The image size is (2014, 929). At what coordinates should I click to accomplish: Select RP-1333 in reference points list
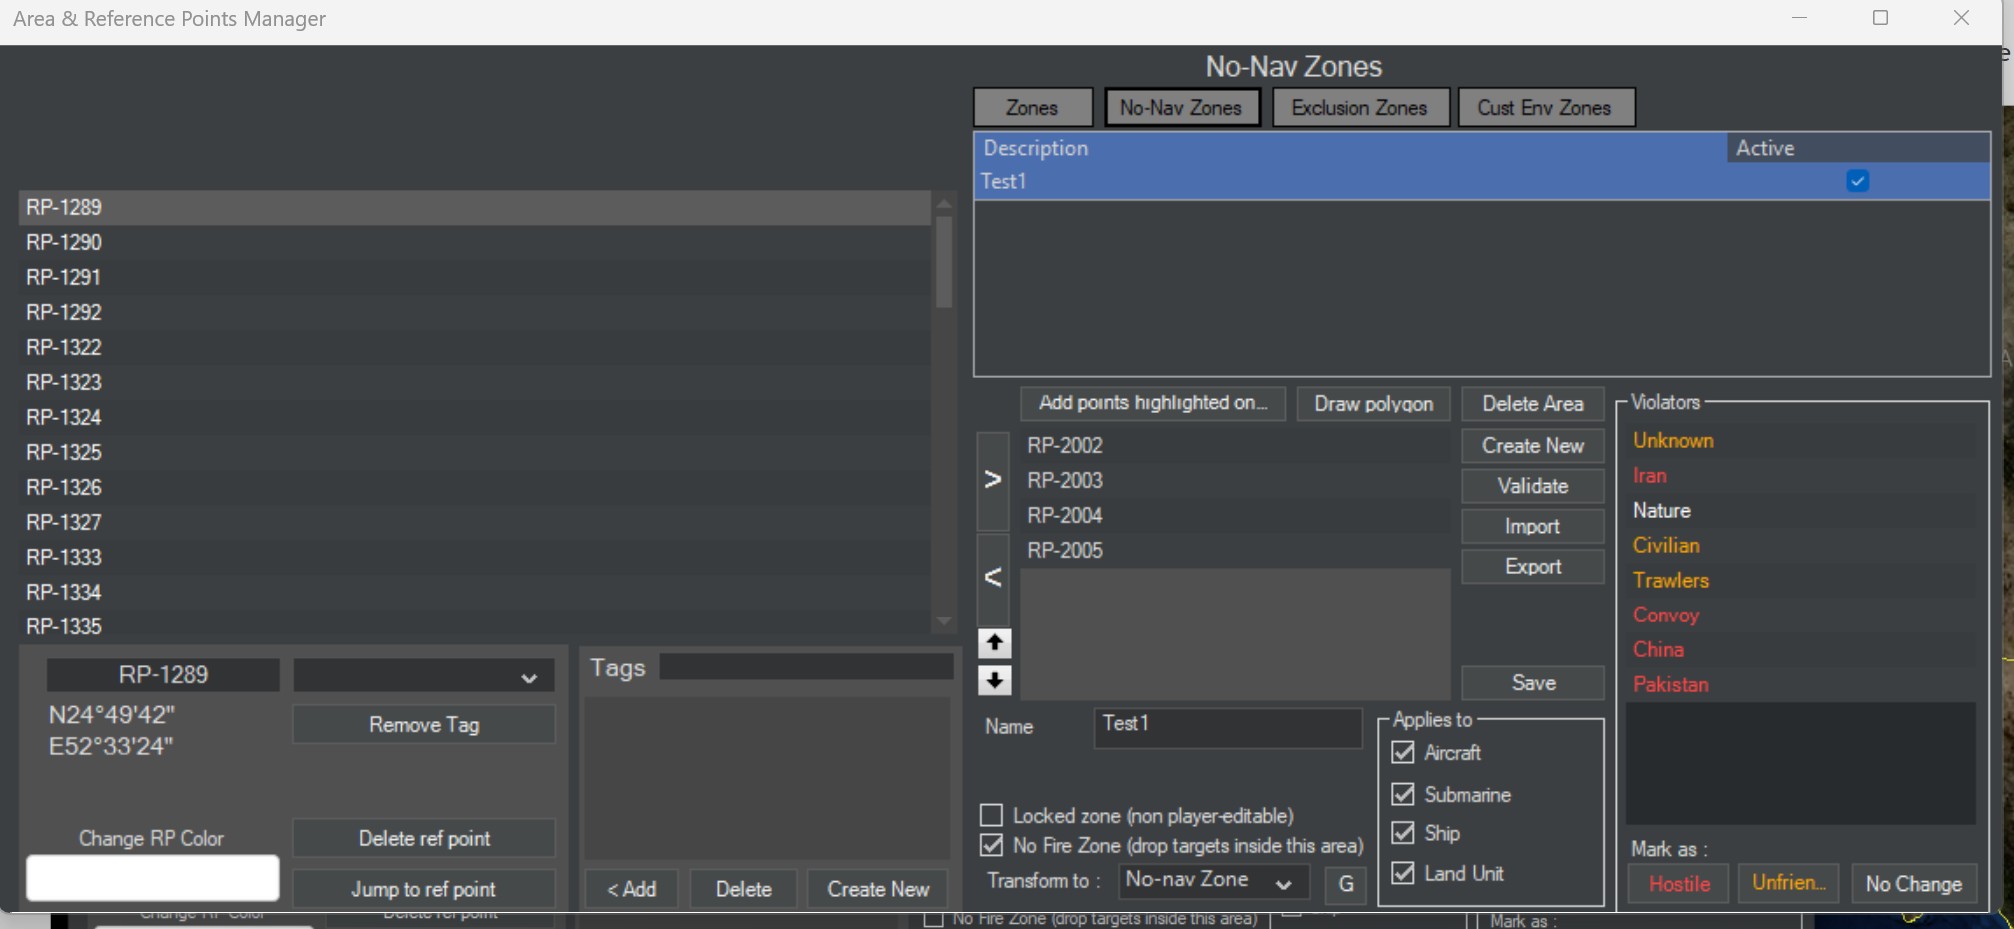point(475,557)
